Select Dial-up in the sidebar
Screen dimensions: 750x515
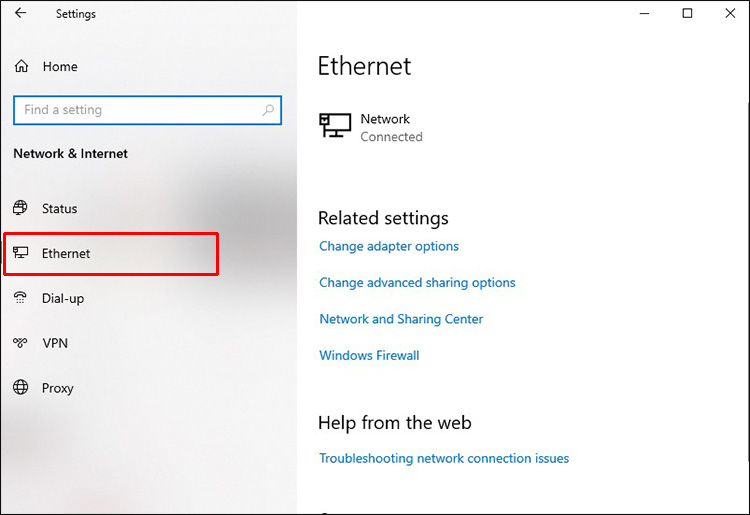click(63, 298)
